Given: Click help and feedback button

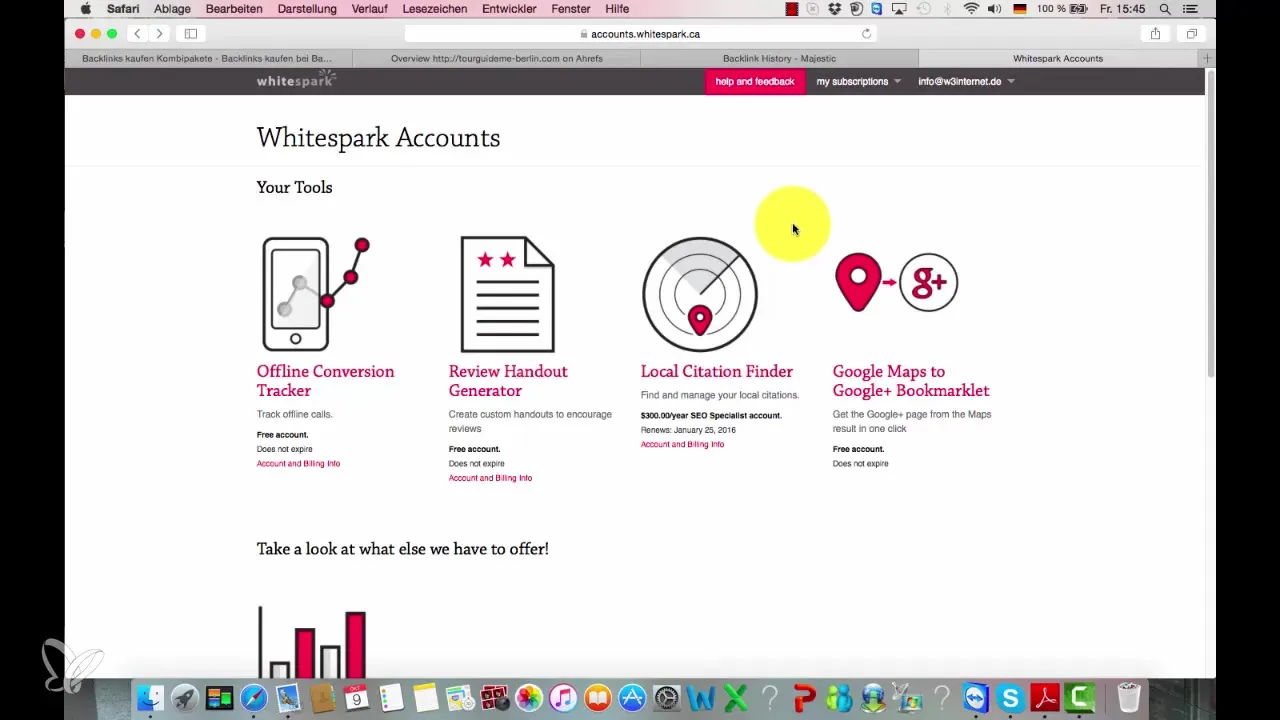Looking at the screenshot, I should [x=755, y=81].
